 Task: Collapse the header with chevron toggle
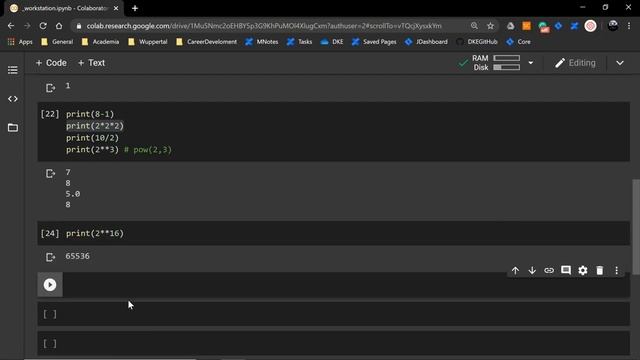[x=620, y=63]
